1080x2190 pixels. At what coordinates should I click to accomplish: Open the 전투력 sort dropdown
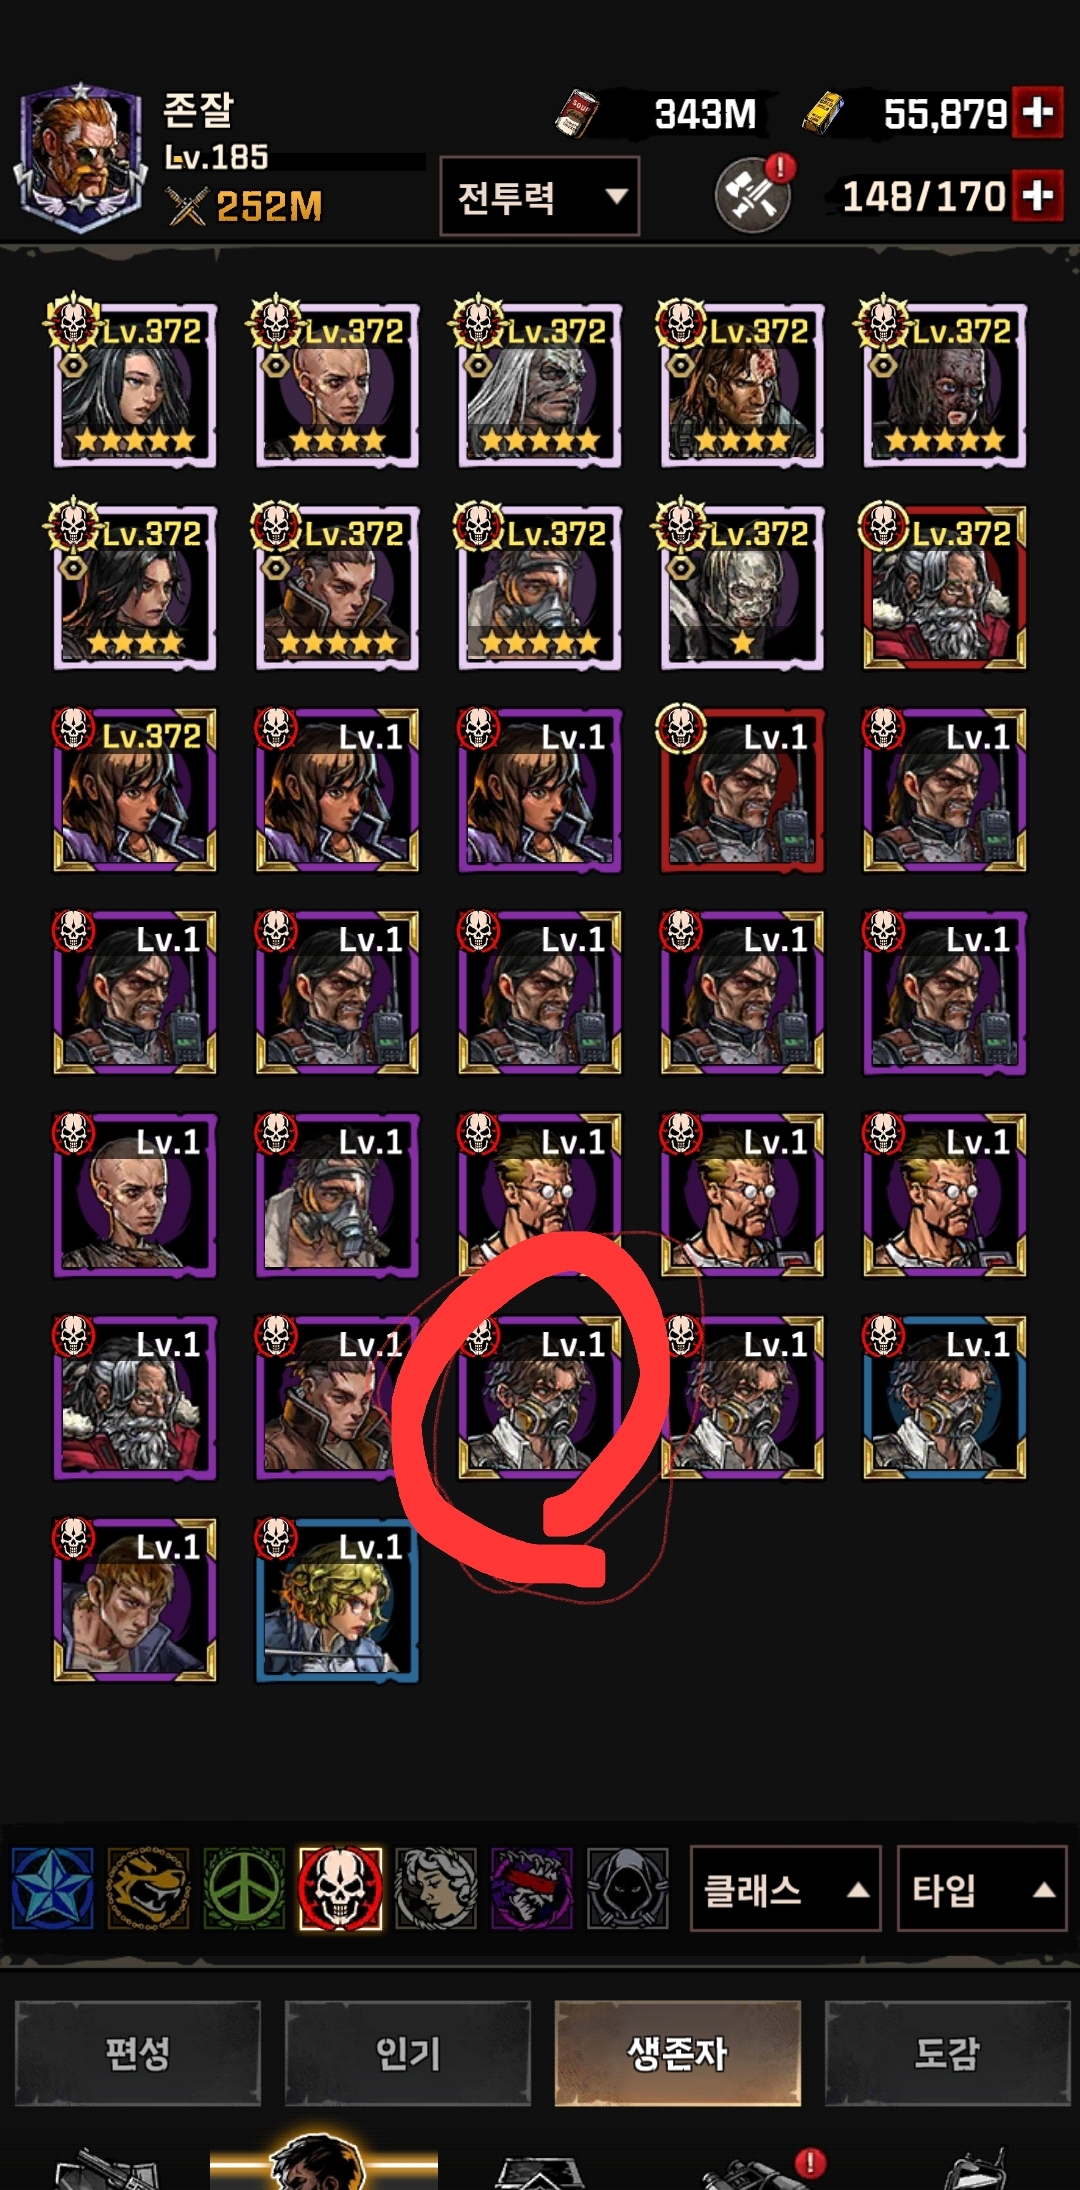coord(540,196)
